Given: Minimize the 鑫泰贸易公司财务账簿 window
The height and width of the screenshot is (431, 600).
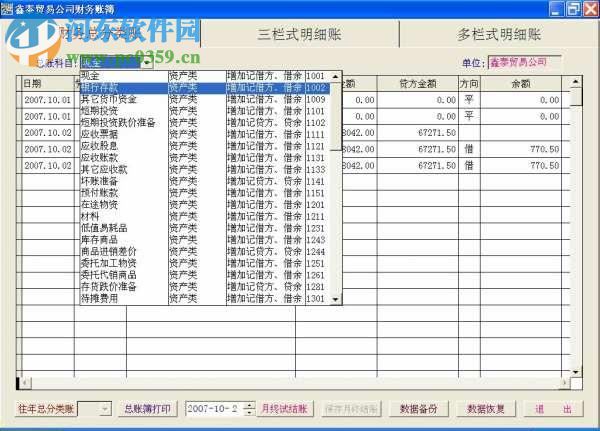Looking at the screenshot, I should point(556,9).
